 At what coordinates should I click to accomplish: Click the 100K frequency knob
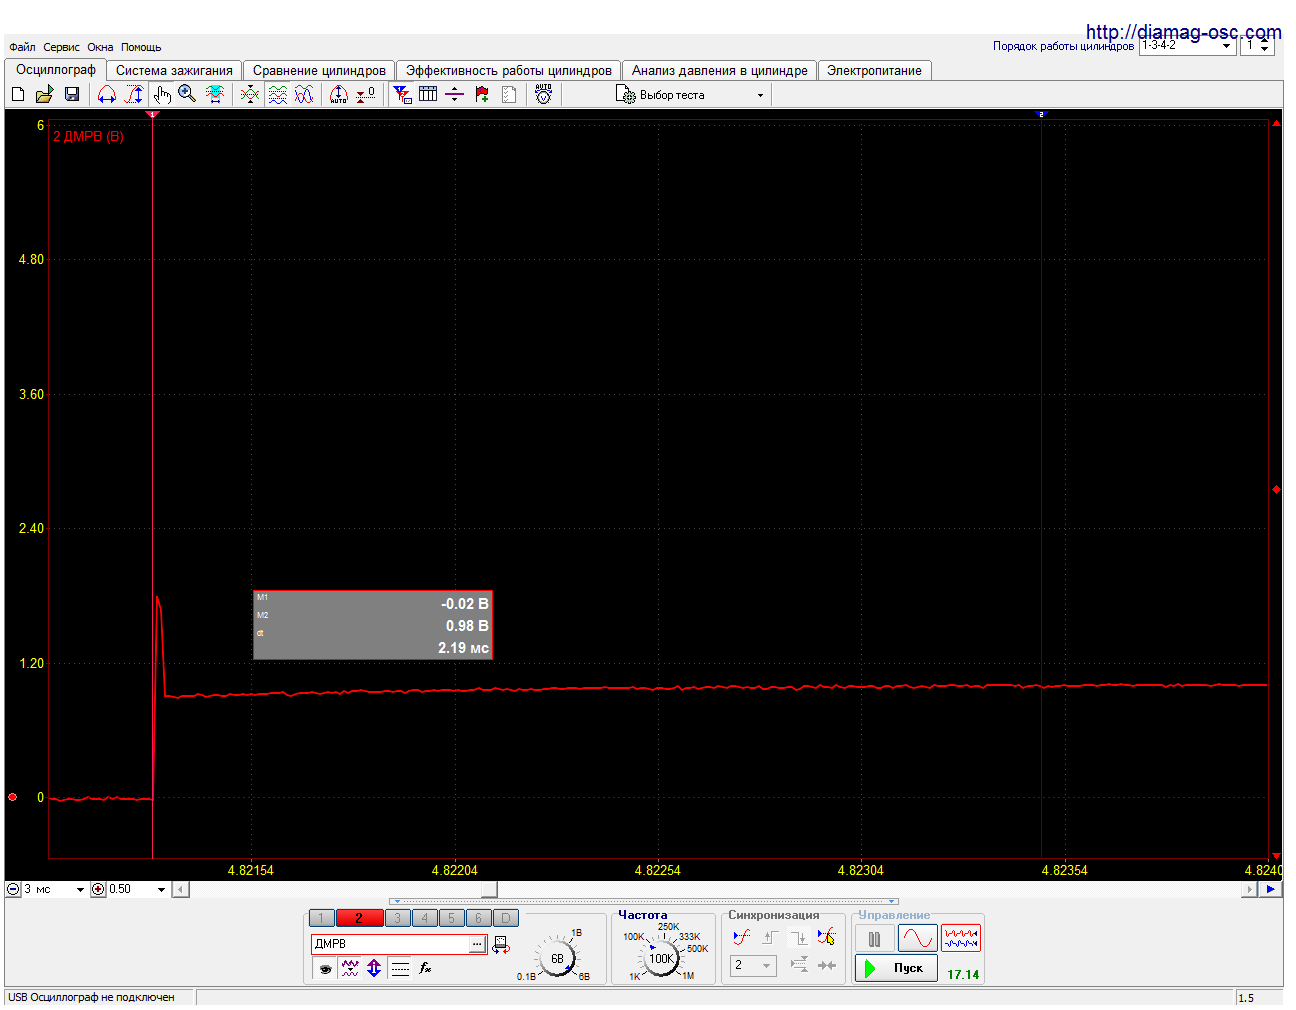(x=661, y=958)
